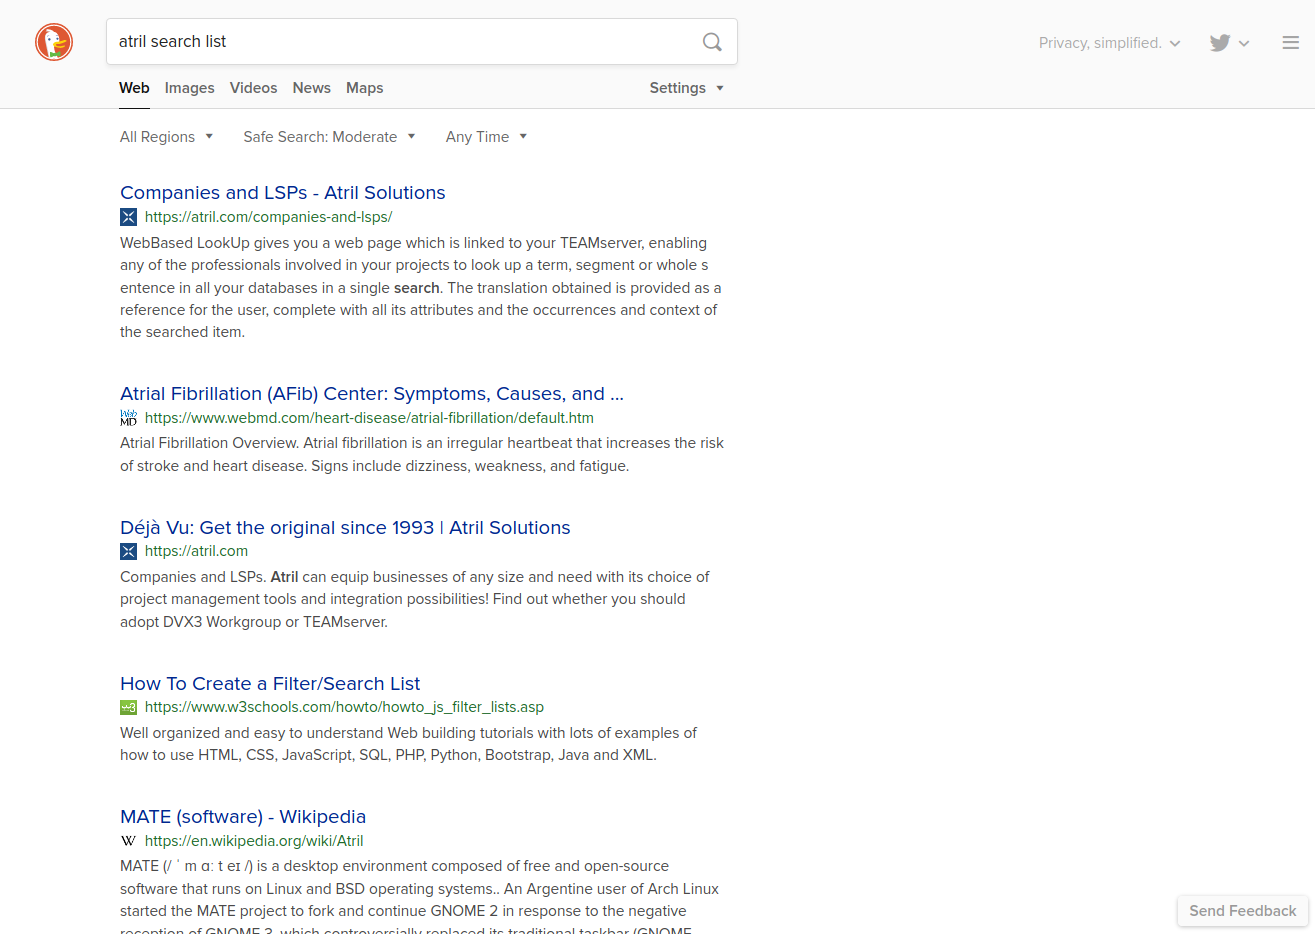Open Déjà Vu: Get the original result
Screen dimensions: 1315x934
click(x=345, y=528)
